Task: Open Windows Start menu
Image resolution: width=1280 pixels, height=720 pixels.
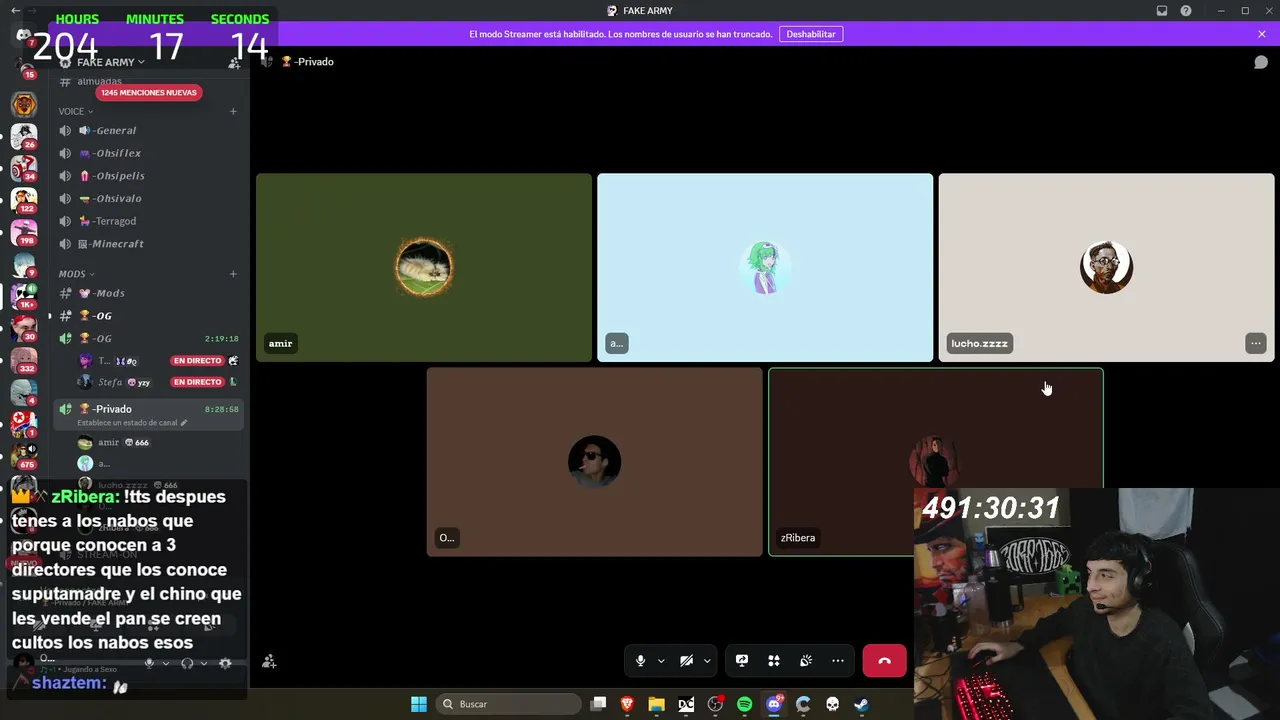Action: pyautogui.click(x=419, y=704)
